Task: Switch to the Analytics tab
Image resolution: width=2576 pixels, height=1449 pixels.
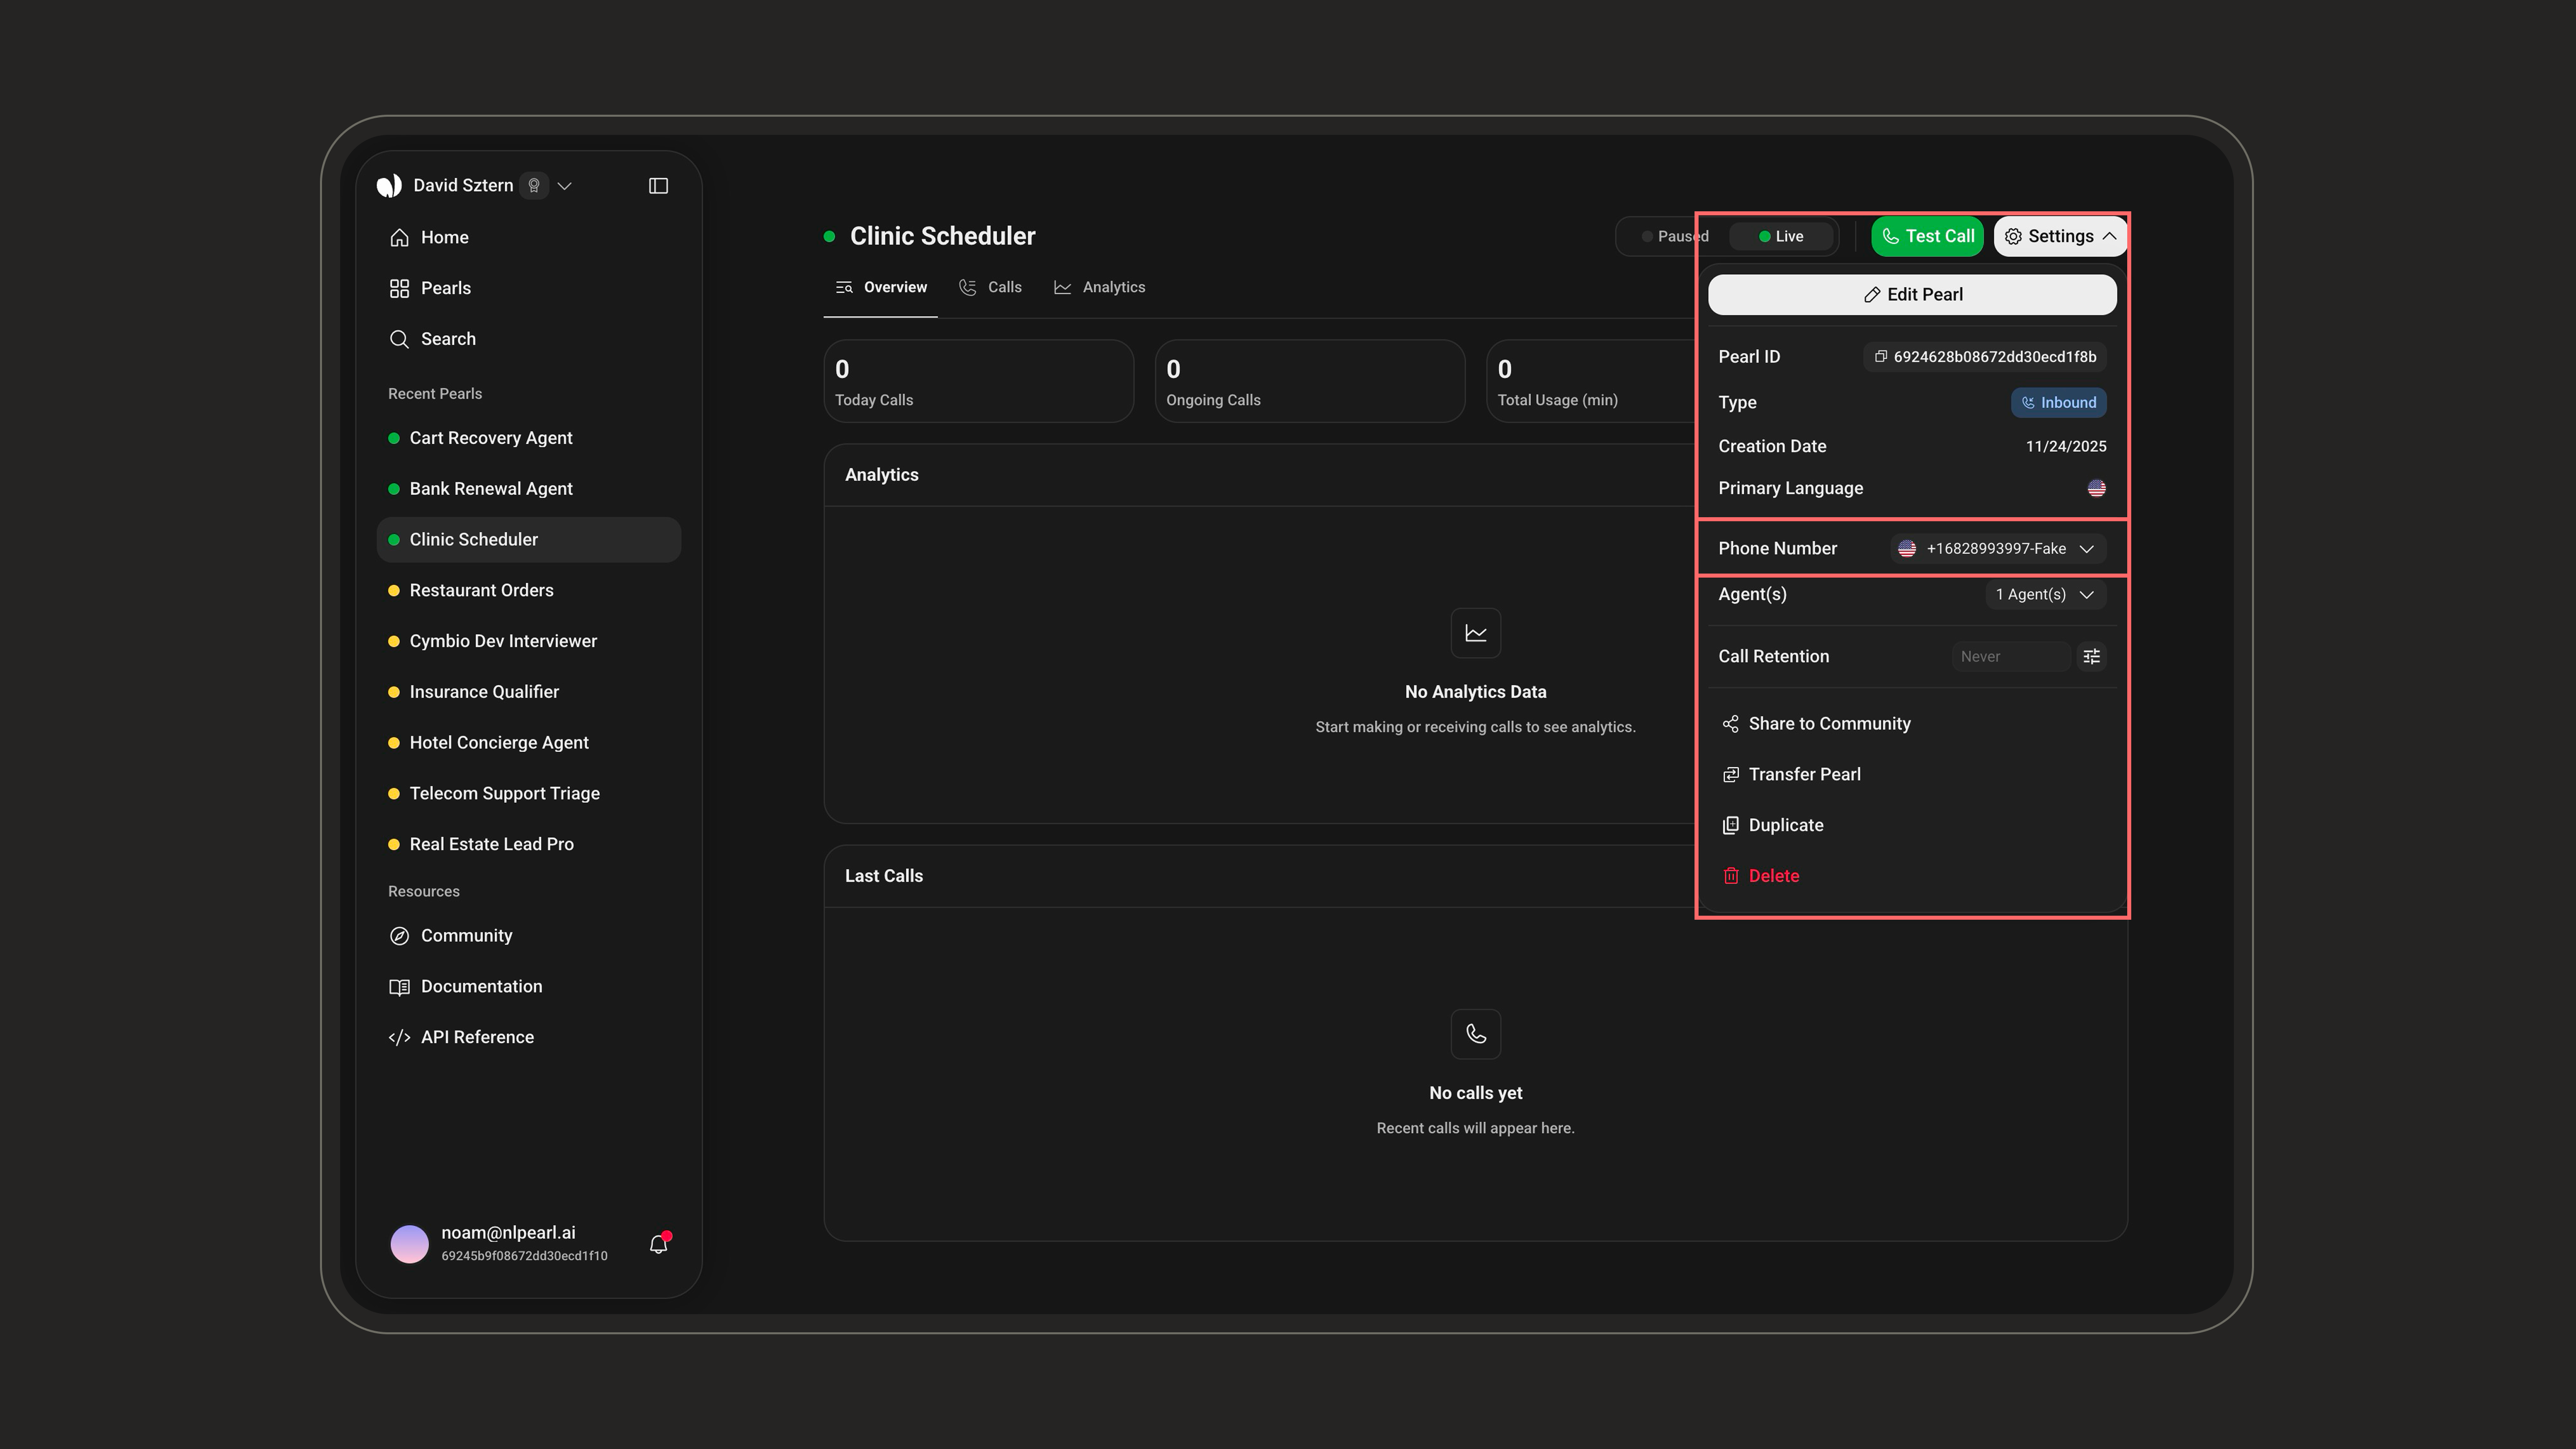Action: (1099, 288)
